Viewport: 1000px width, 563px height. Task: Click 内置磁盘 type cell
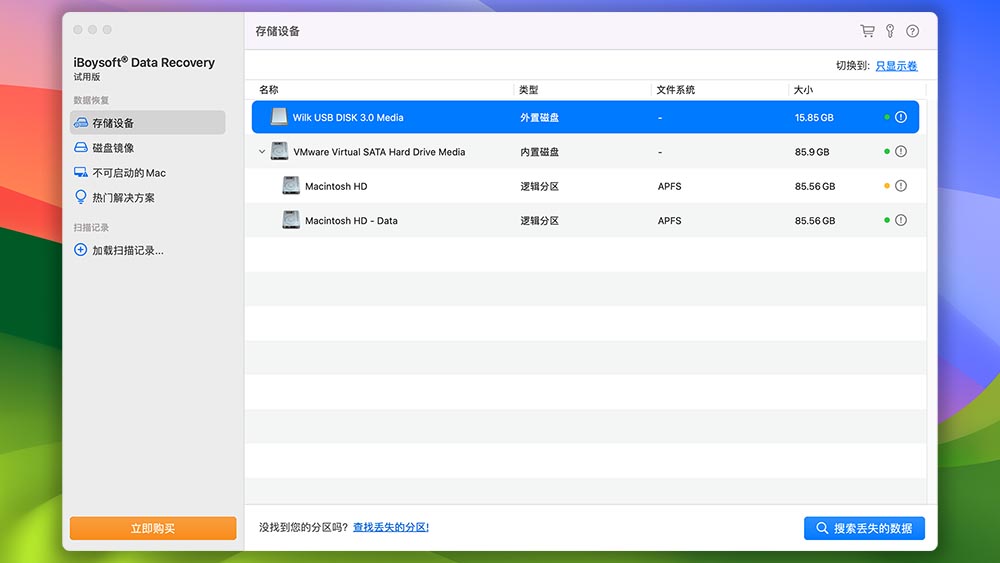click(540, 152)
